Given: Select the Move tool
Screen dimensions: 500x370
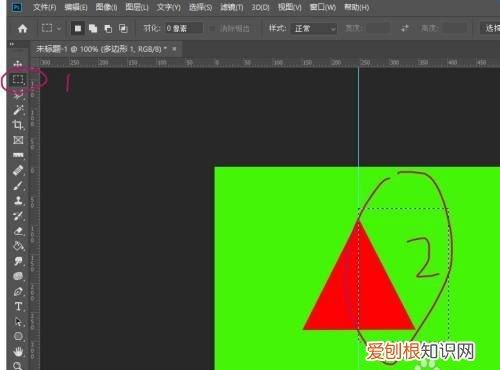Looking at the screenshot, I should pyautogui.click(x=18, y=64).
